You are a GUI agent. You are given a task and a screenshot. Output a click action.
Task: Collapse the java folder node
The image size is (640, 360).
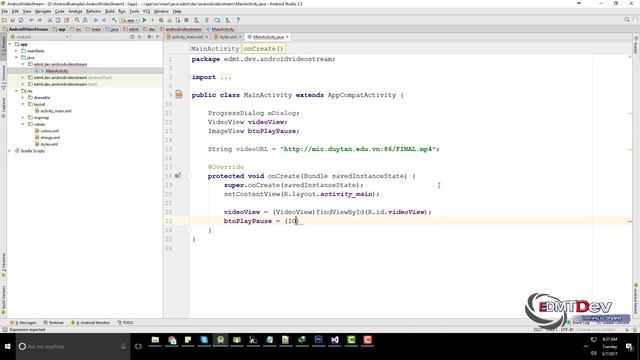pyautogui.click(x=16, y=58)
